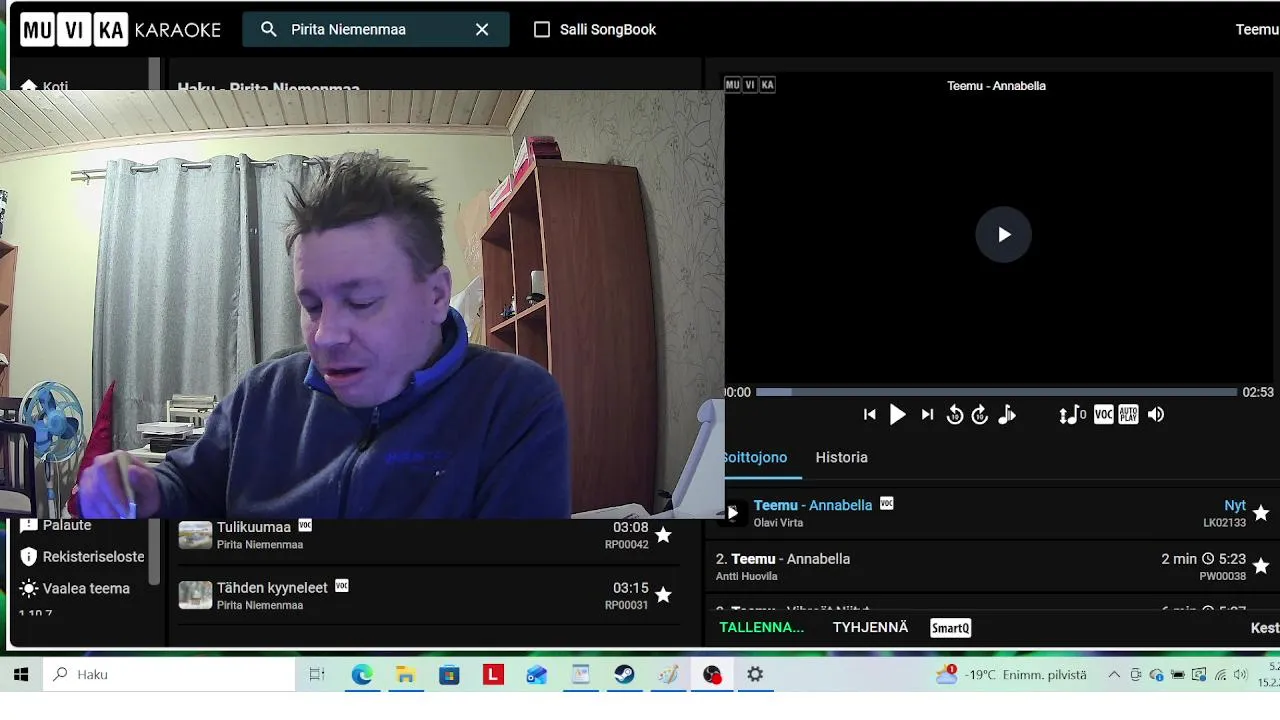The width and height of the screenshot is (1280, 720).
Task: Open the red L app on the taskbar
Action: [x=493, y=675]
